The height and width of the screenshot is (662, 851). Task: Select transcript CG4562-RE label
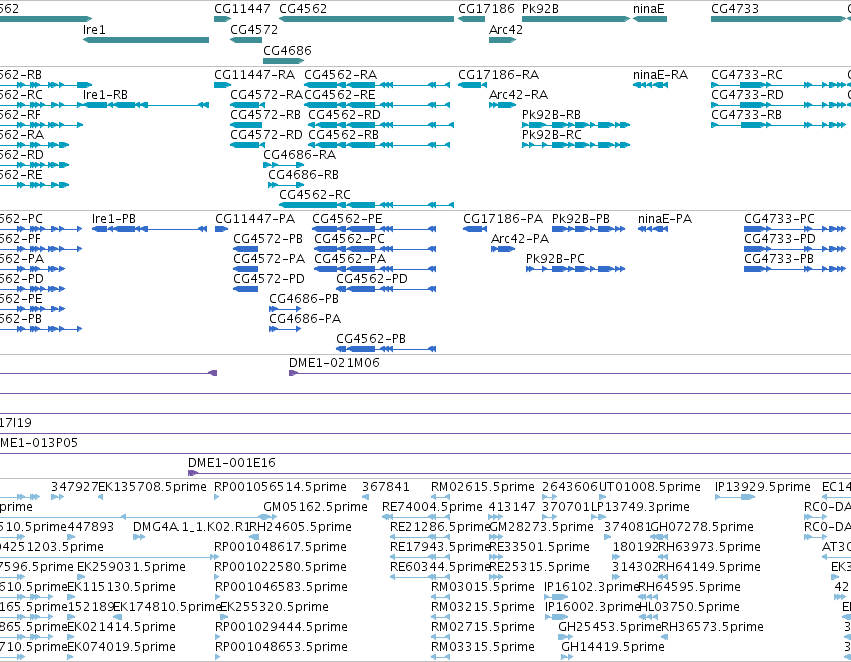pos(340,94)
